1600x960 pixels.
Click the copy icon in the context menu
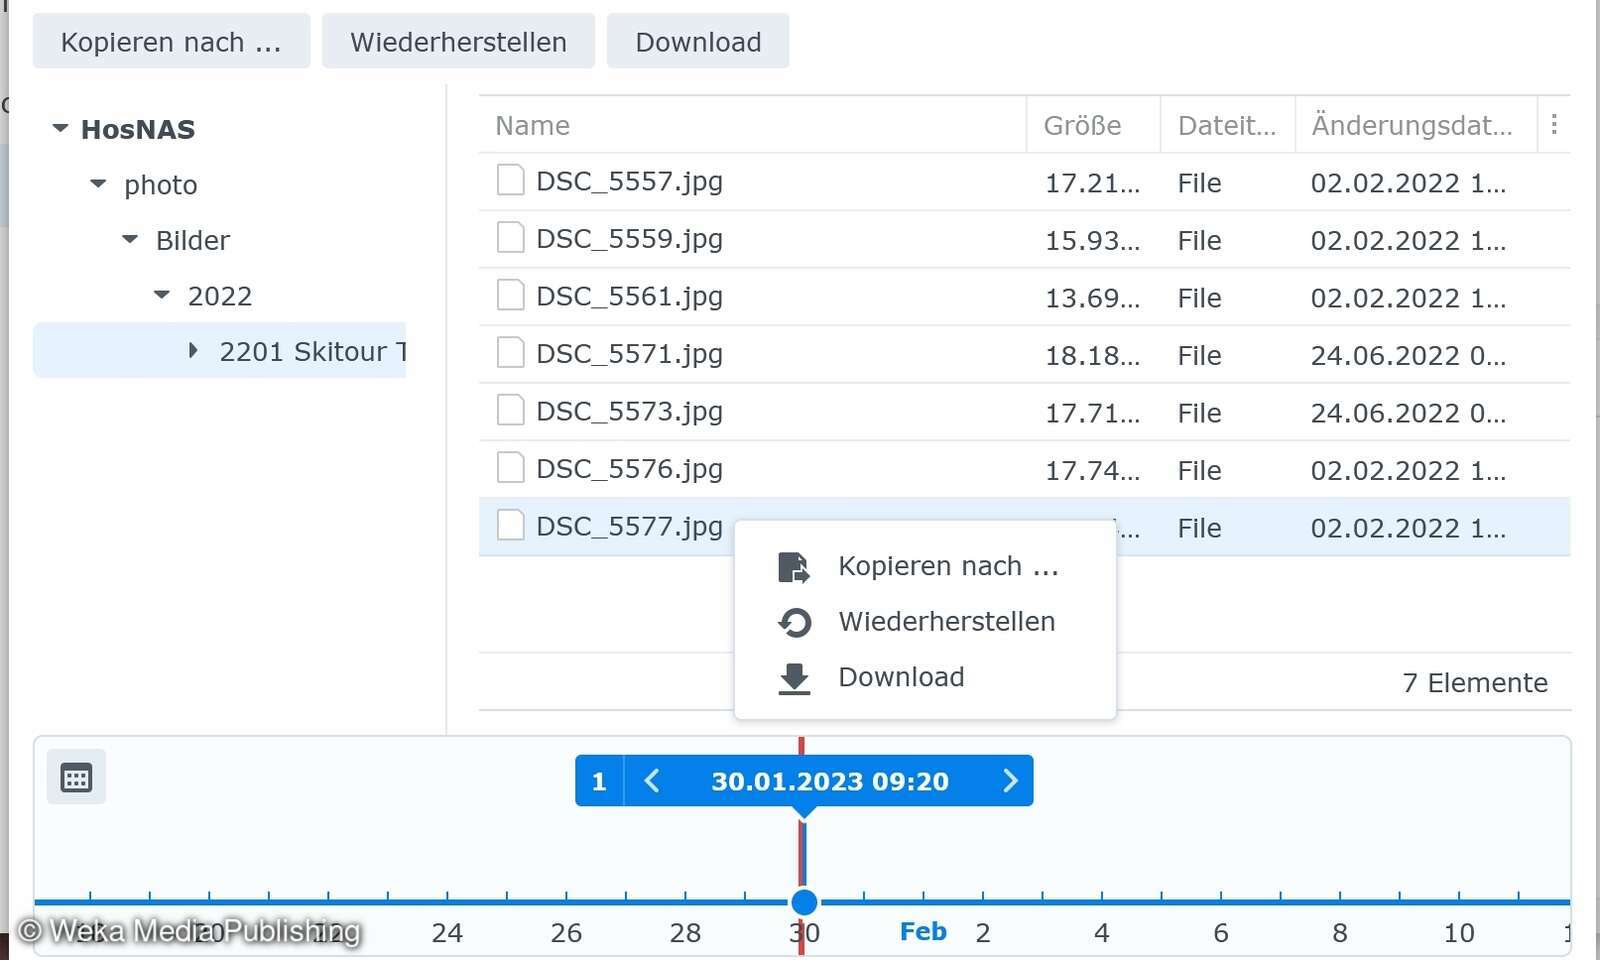[794, 566]
